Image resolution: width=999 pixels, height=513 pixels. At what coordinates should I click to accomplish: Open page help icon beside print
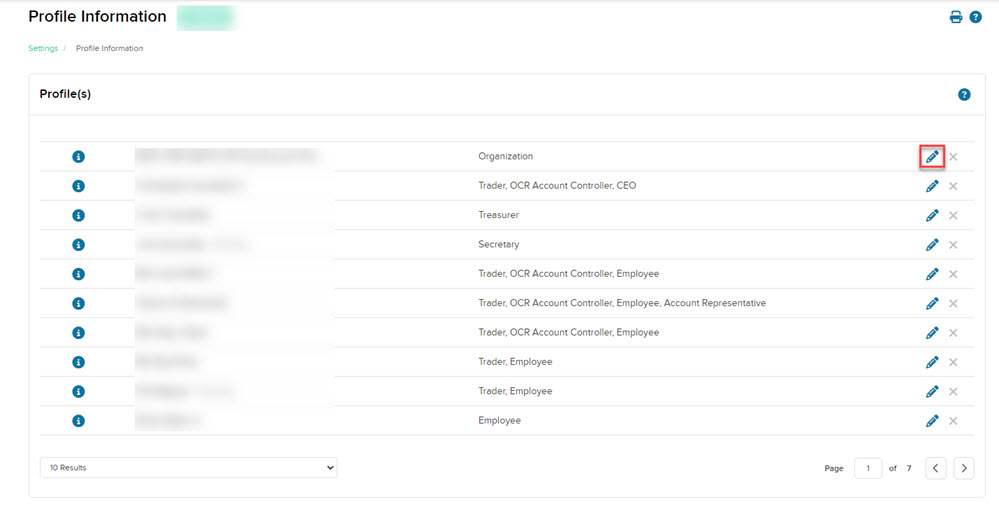[x=976, y=17]
